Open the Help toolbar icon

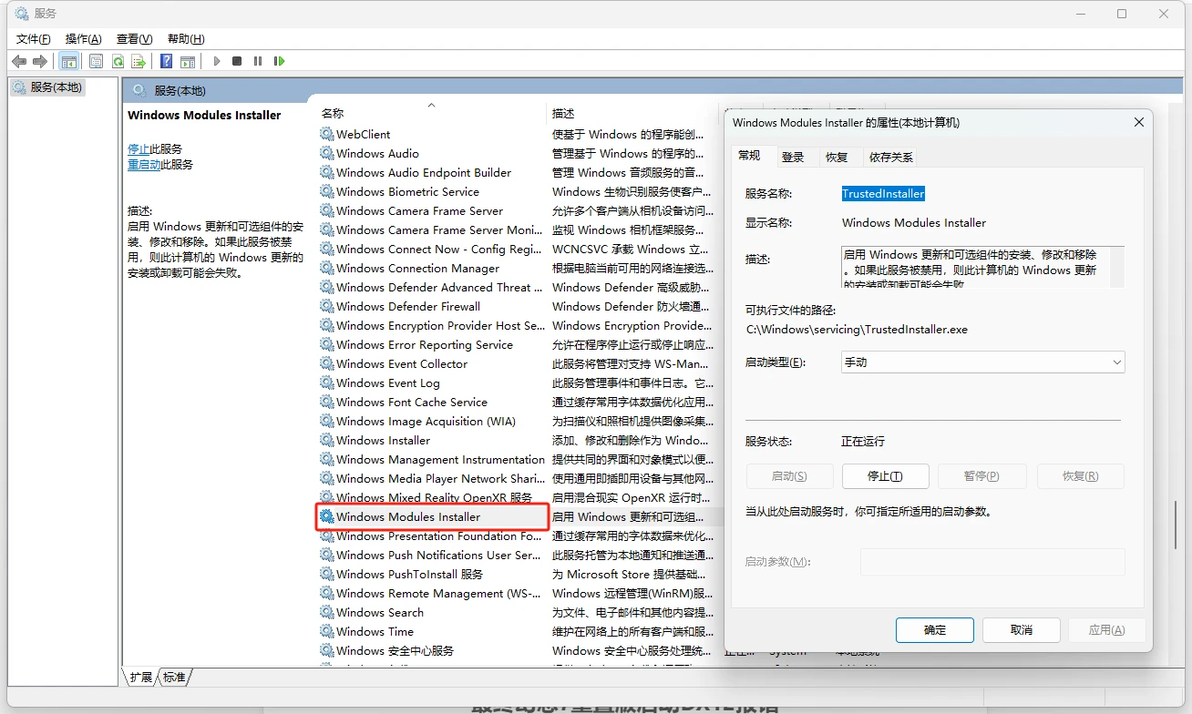click(x=166, y=61)
